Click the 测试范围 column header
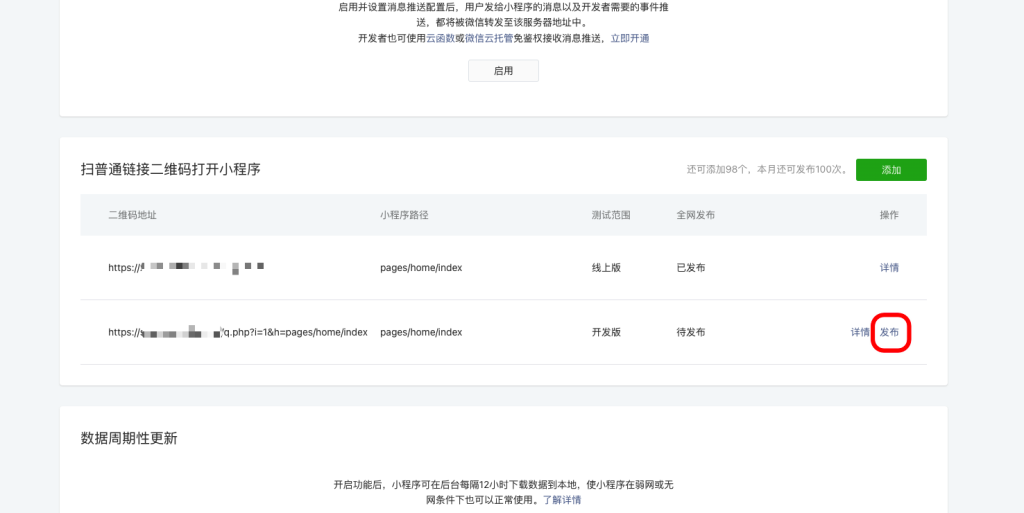The image size is (1024, 513). point(611,215)
